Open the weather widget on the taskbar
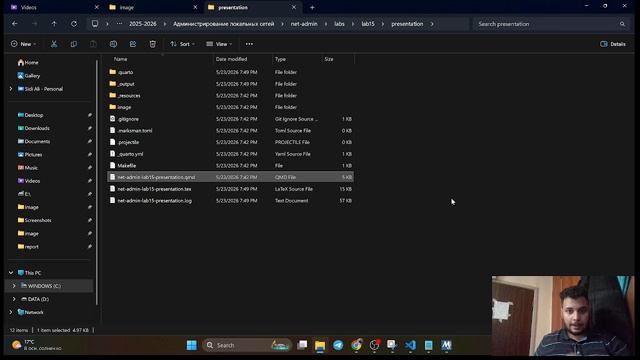Screen dimensions: 640x360 [37, 345]
